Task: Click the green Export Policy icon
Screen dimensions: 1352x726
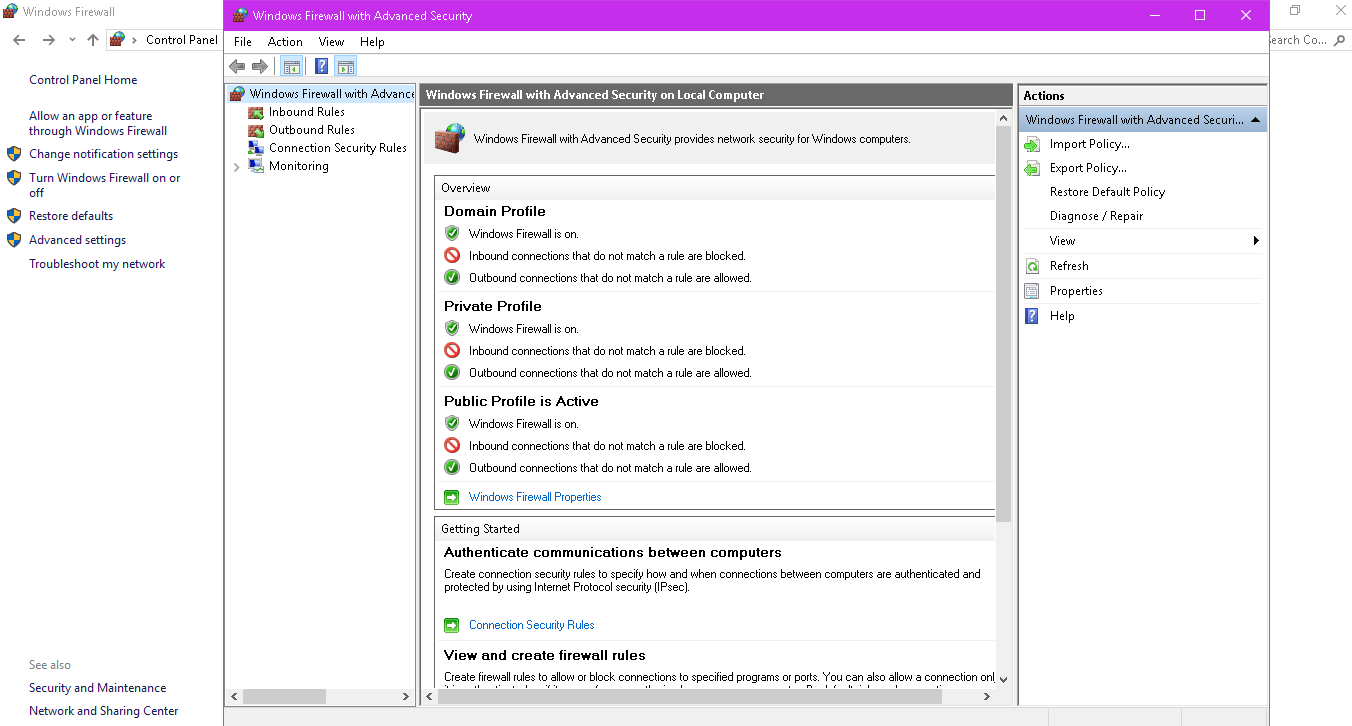Action: (1032, 168)
